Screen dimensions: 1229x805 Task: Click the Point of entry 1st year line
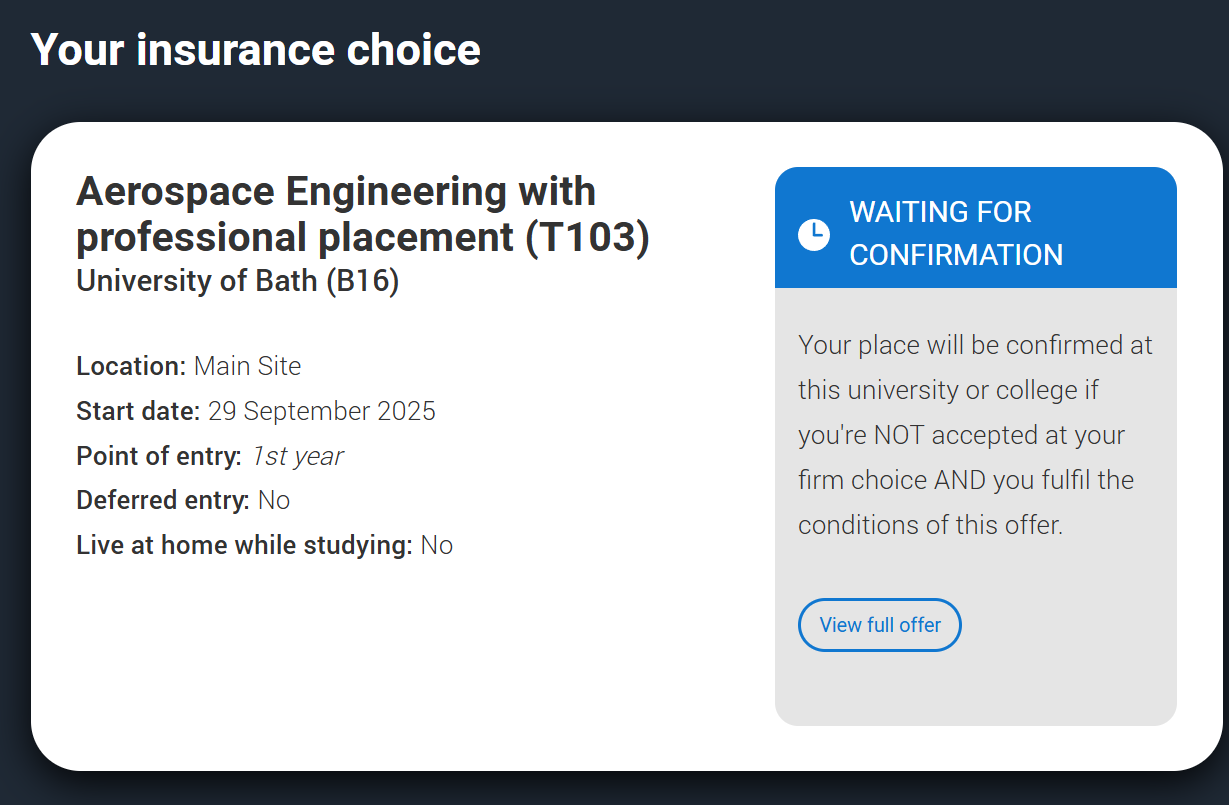pyautogui.click(x=210, y=456)
